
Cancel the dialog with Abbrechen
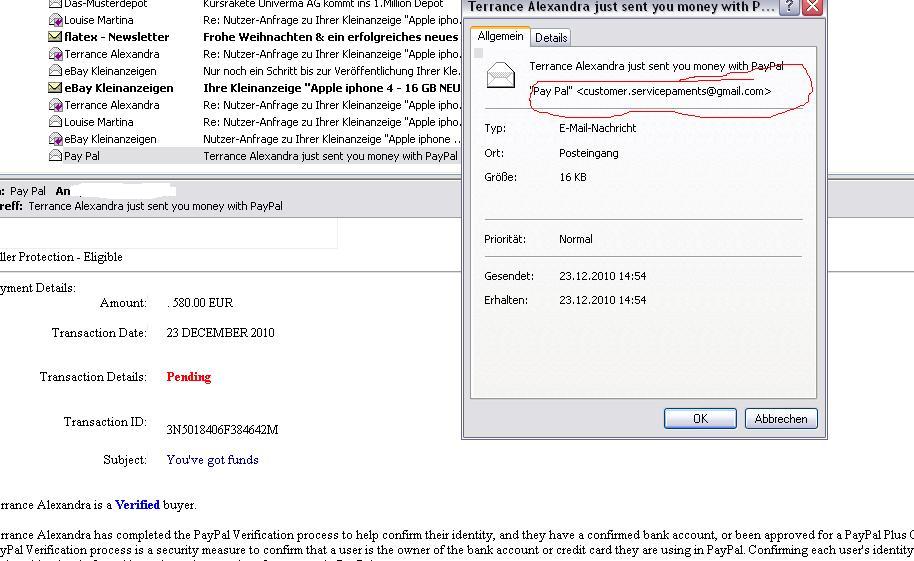[x=781, y=419]
